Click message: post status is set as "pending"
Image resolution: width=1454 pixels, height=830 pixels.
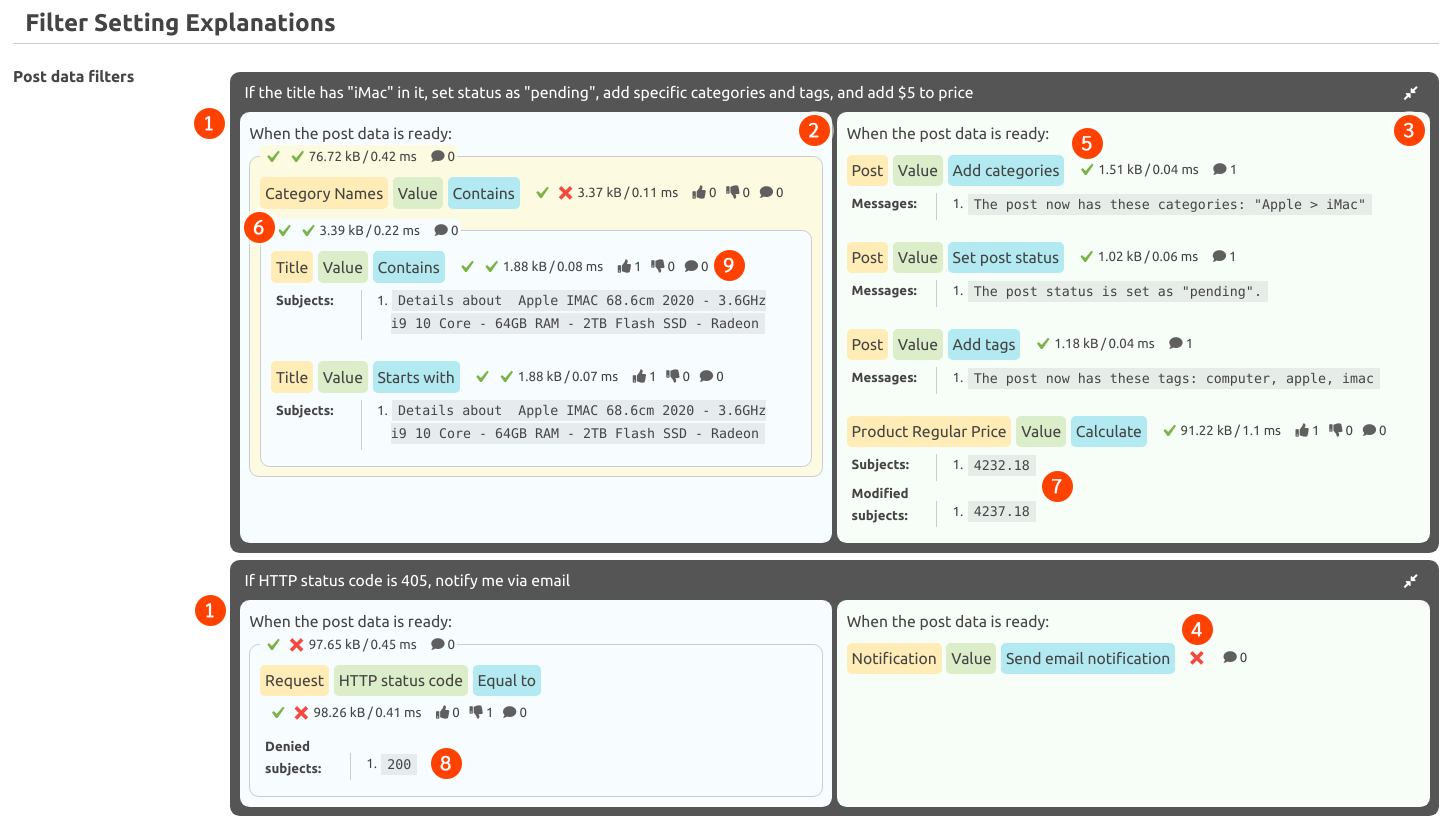point(1119,292)
